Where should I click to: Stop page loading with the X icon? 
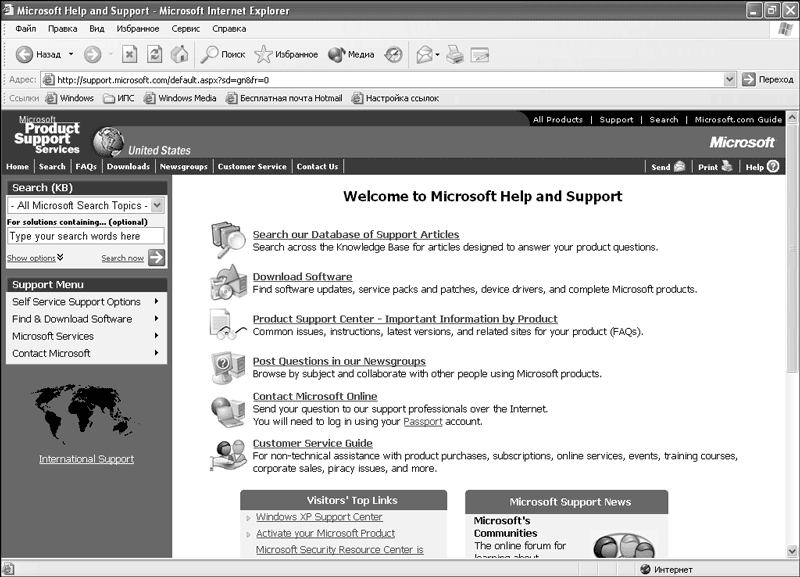coord(130,54)
